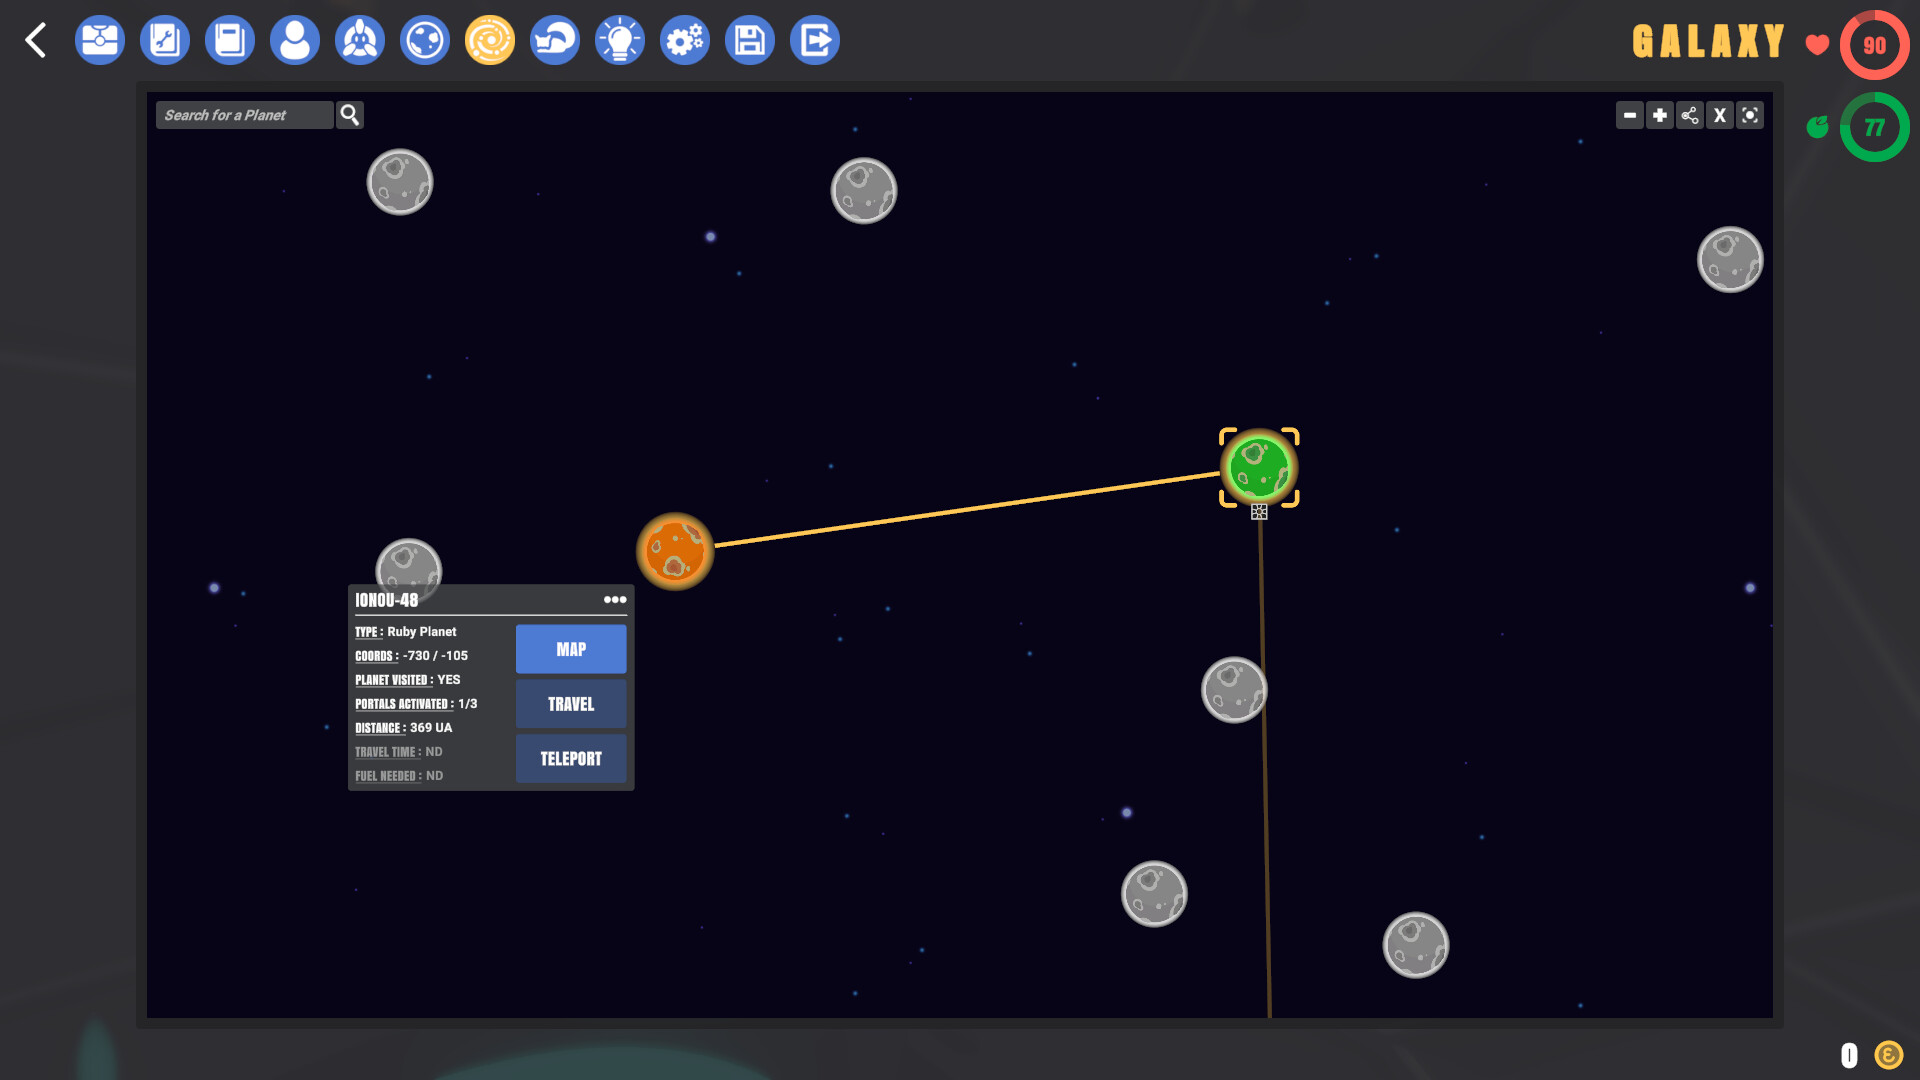Save the game with disk icon
The height and width of the screenshot is (1080, 1920).
click(x=750, y=40)
